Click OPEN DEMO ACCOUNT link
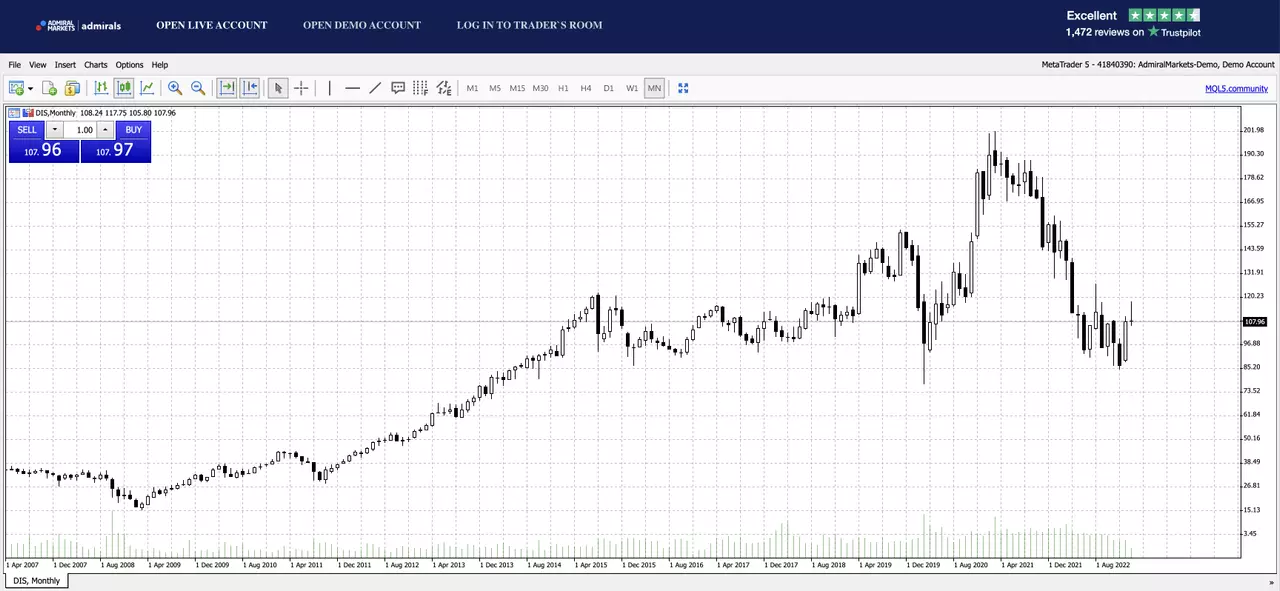 point(362,25)
